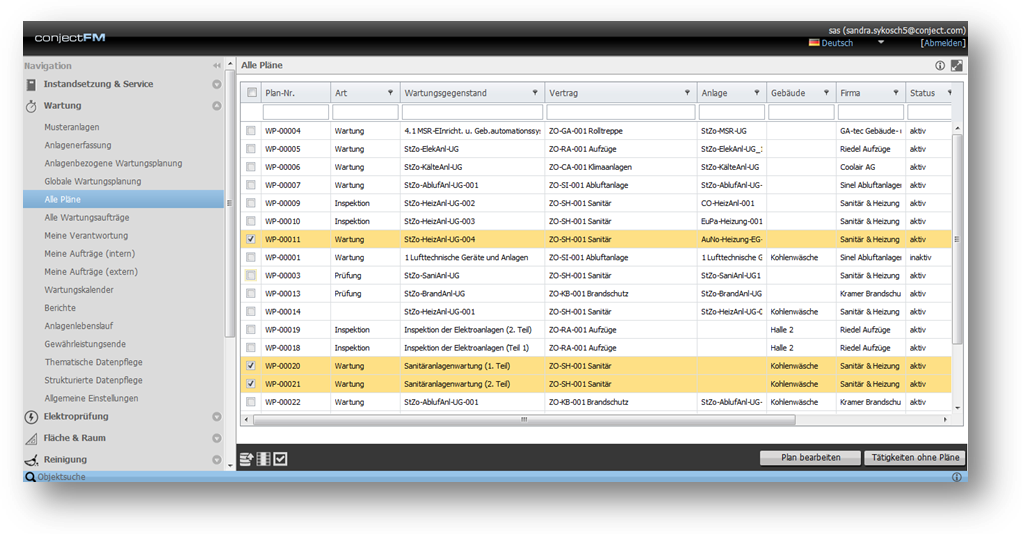Screen dimensions: 1022x534
Task: Open Anlagenlebenslauf menu item
Action: tap(78, 326)
